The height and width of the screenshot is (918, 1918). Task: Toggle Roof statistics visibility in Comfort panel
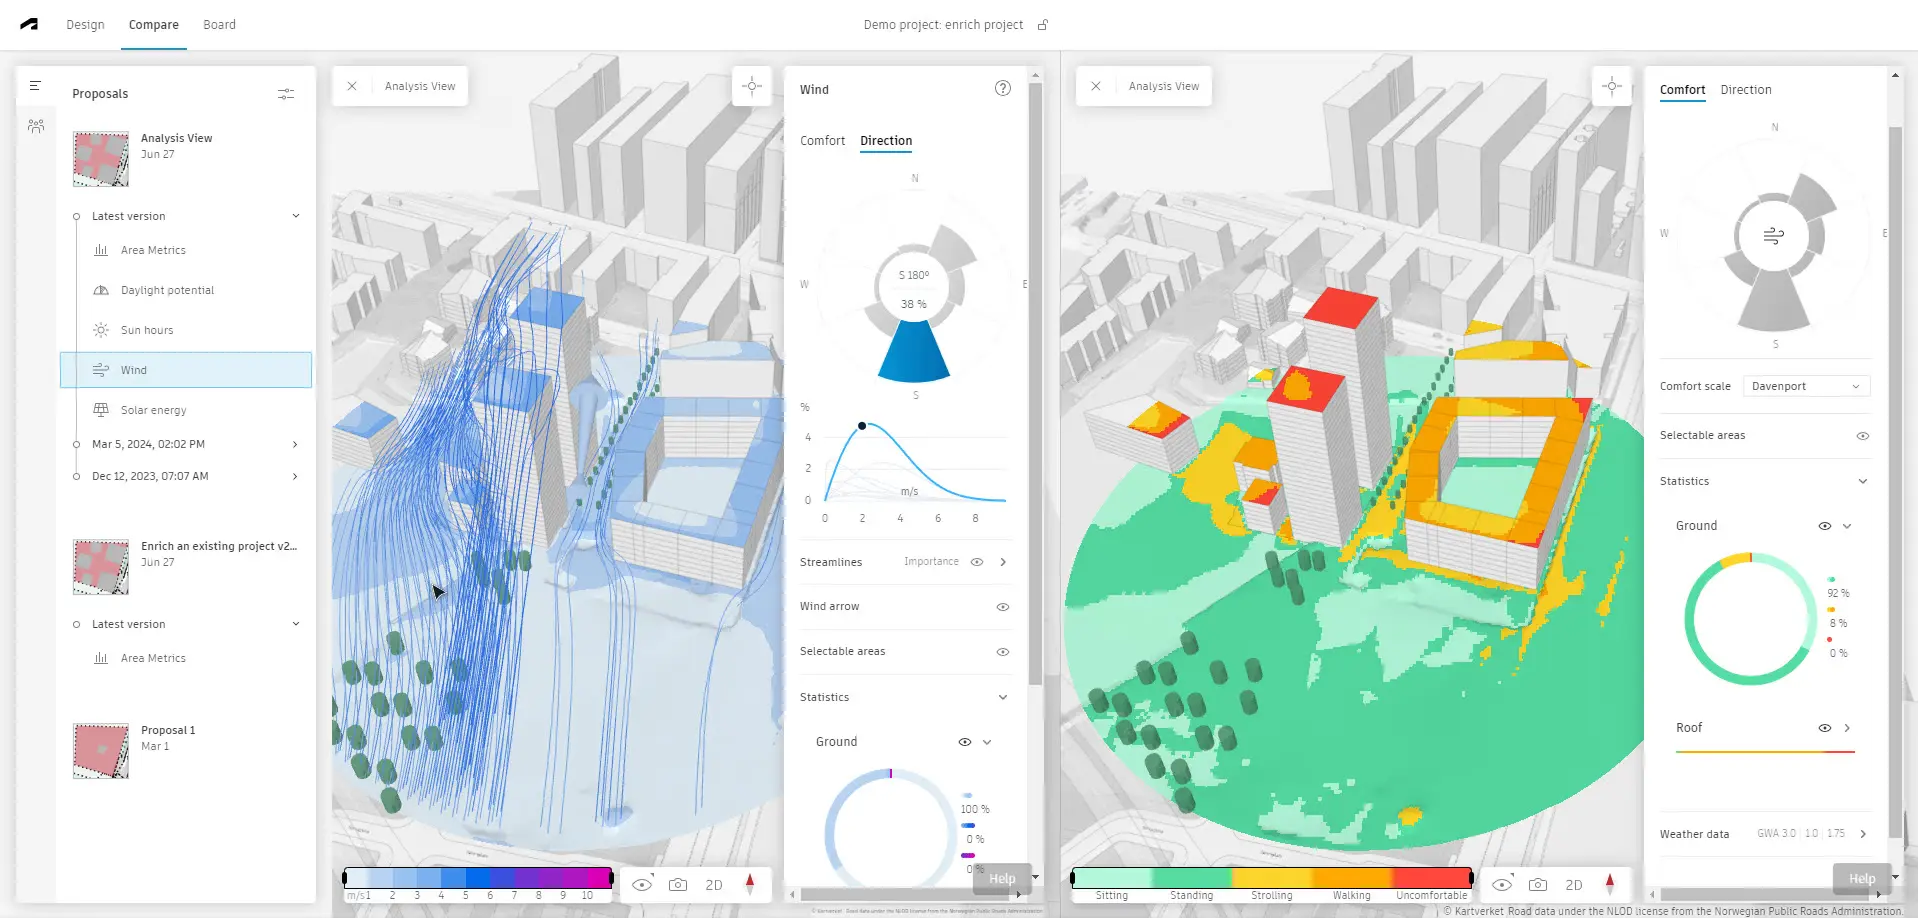point(1824,728)
